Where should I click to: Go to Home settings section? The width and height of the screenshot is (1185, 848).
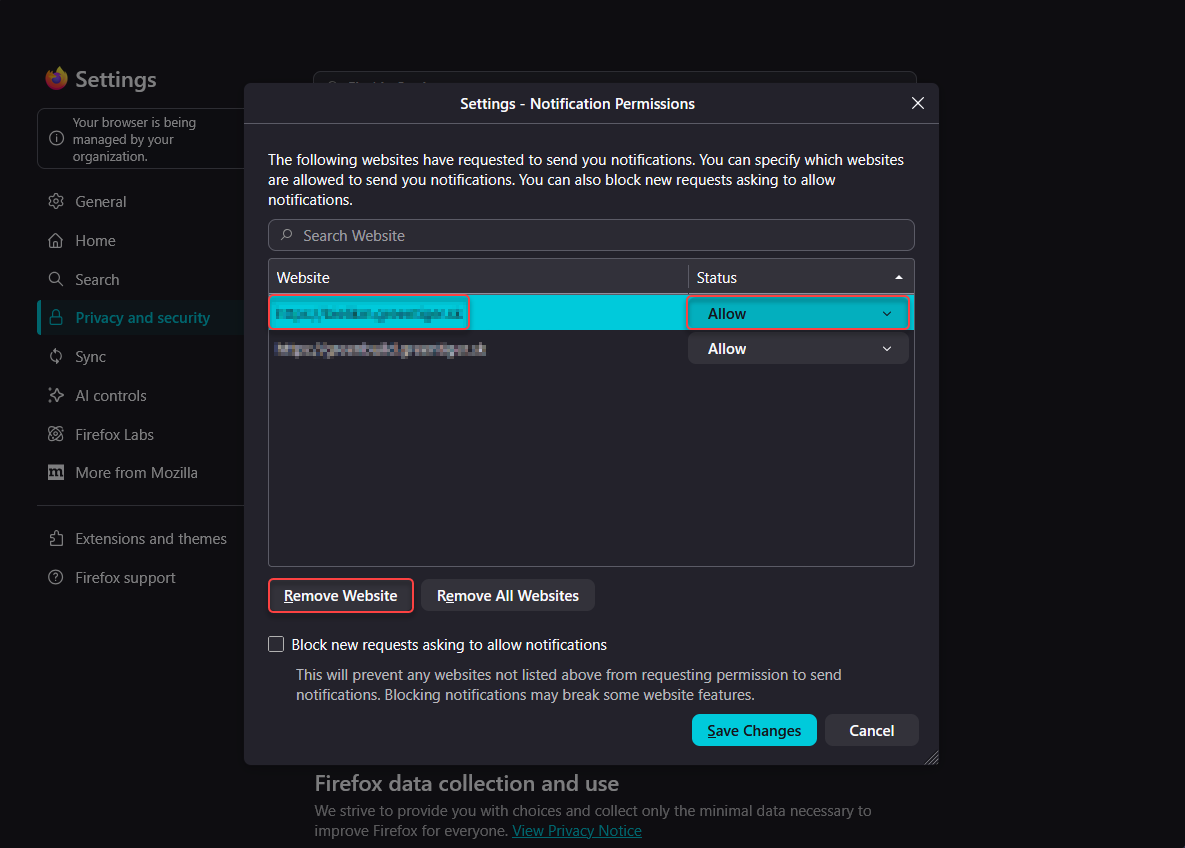tap(95, 240)
